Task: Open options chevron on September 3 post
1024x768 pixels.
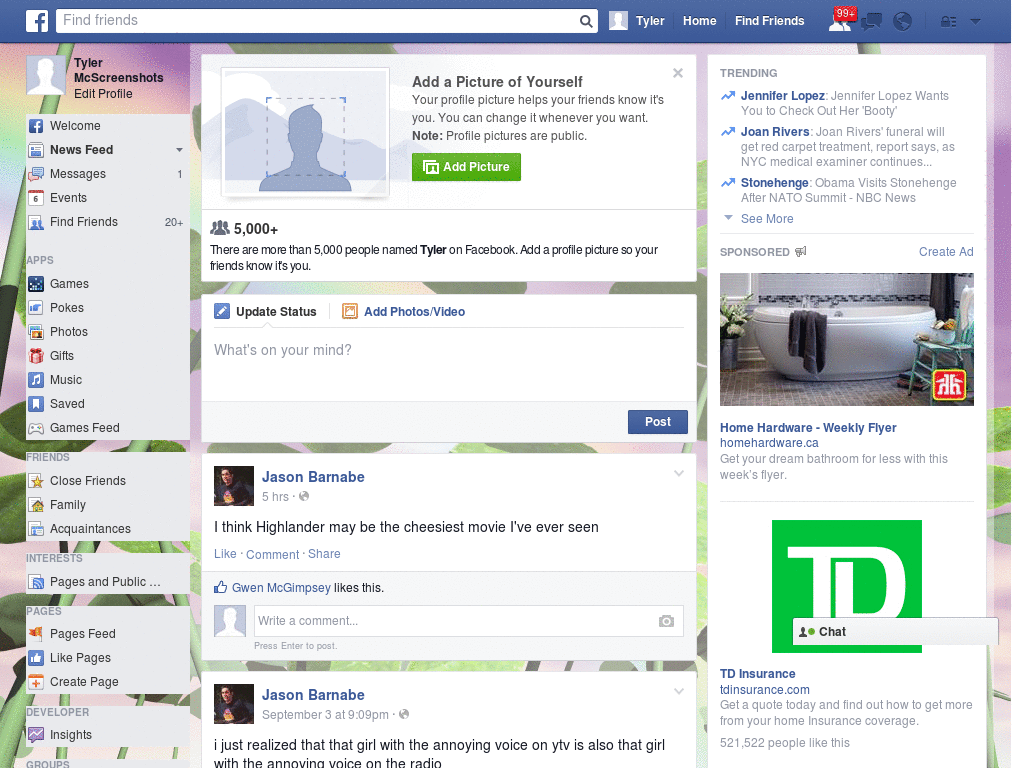Action: pos(679,691)
